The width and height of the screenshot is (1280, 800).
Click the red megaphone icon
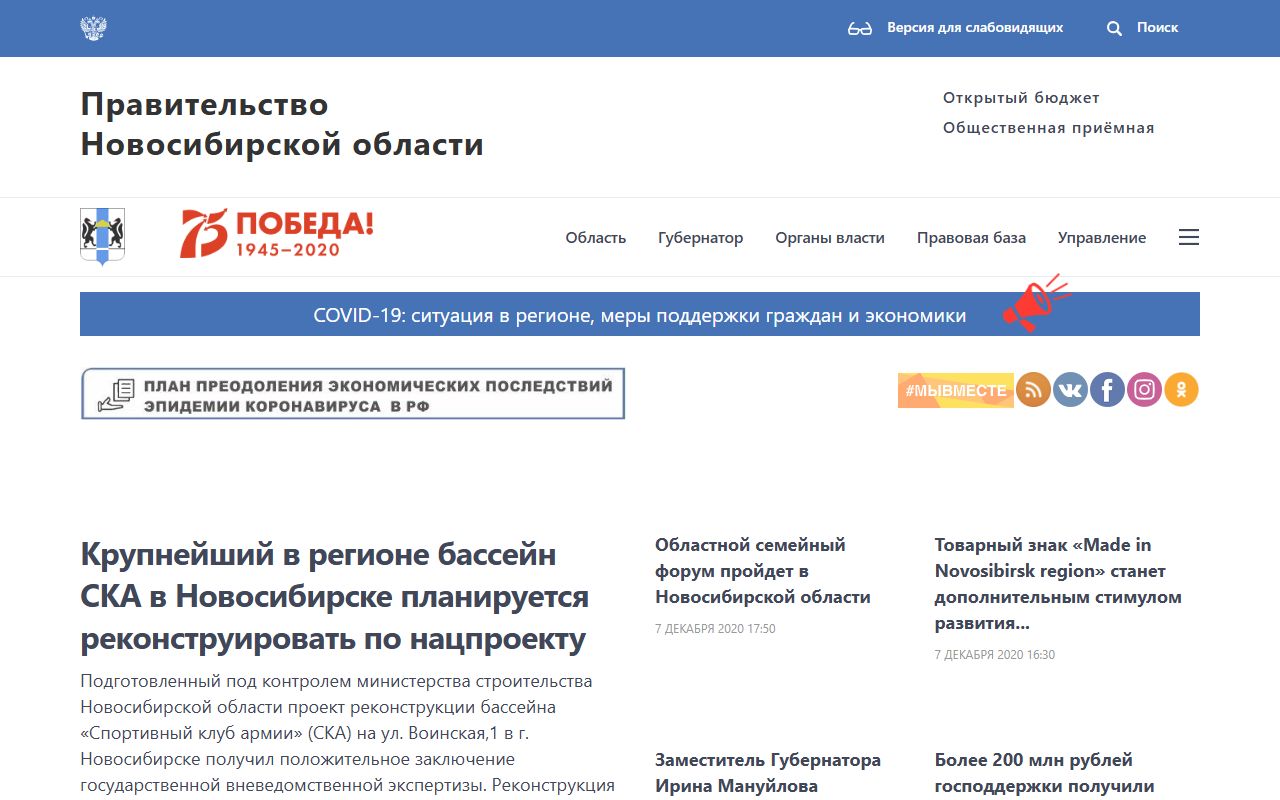click(x=1035, y=303)
